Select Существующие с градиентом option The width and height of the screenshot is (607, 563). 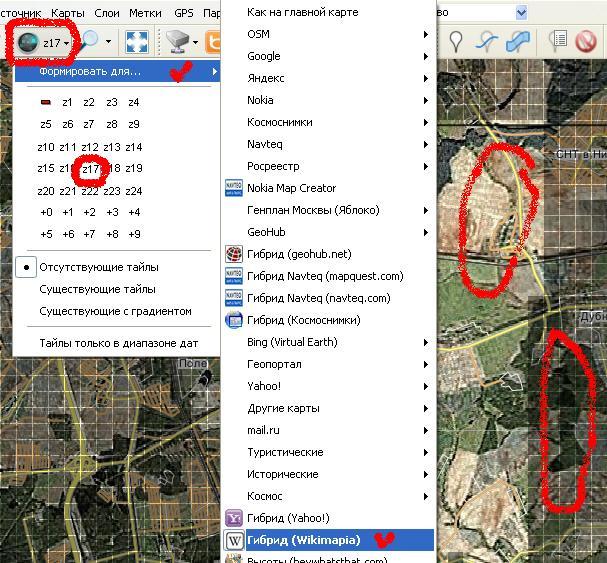(x=115, y=311)
